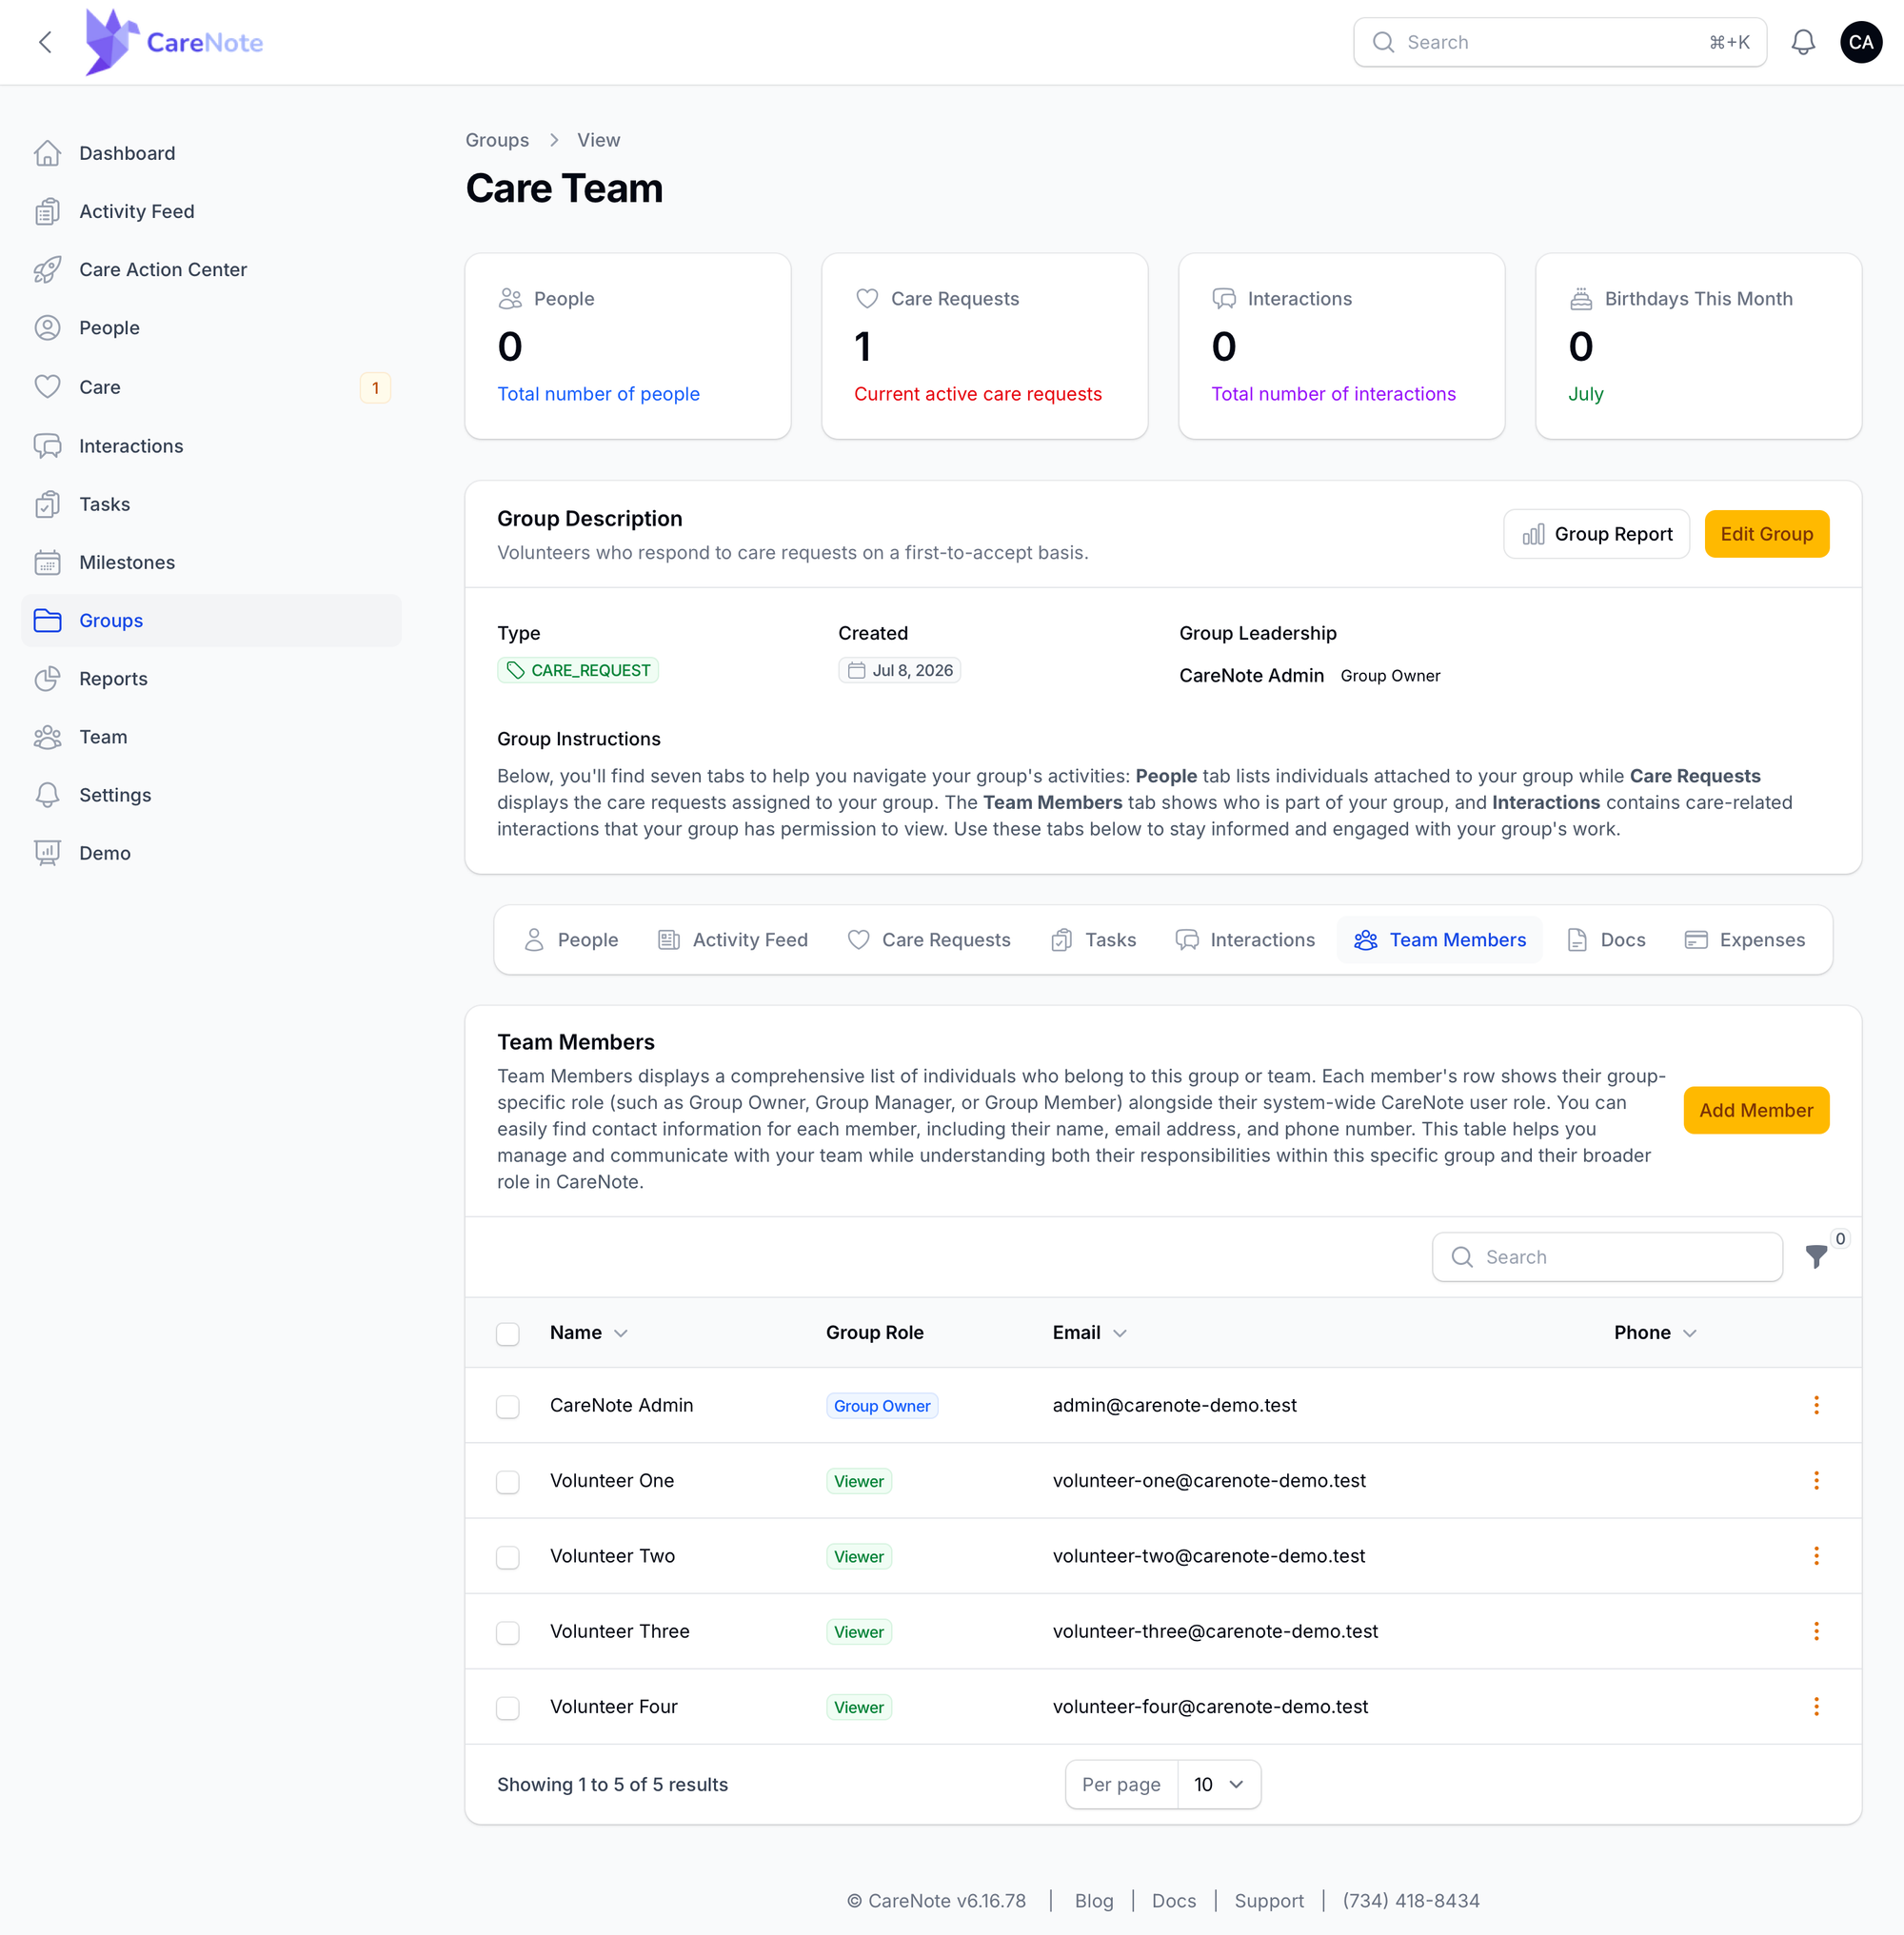Open row actions for CareNote Admin

point(1816,1405)
